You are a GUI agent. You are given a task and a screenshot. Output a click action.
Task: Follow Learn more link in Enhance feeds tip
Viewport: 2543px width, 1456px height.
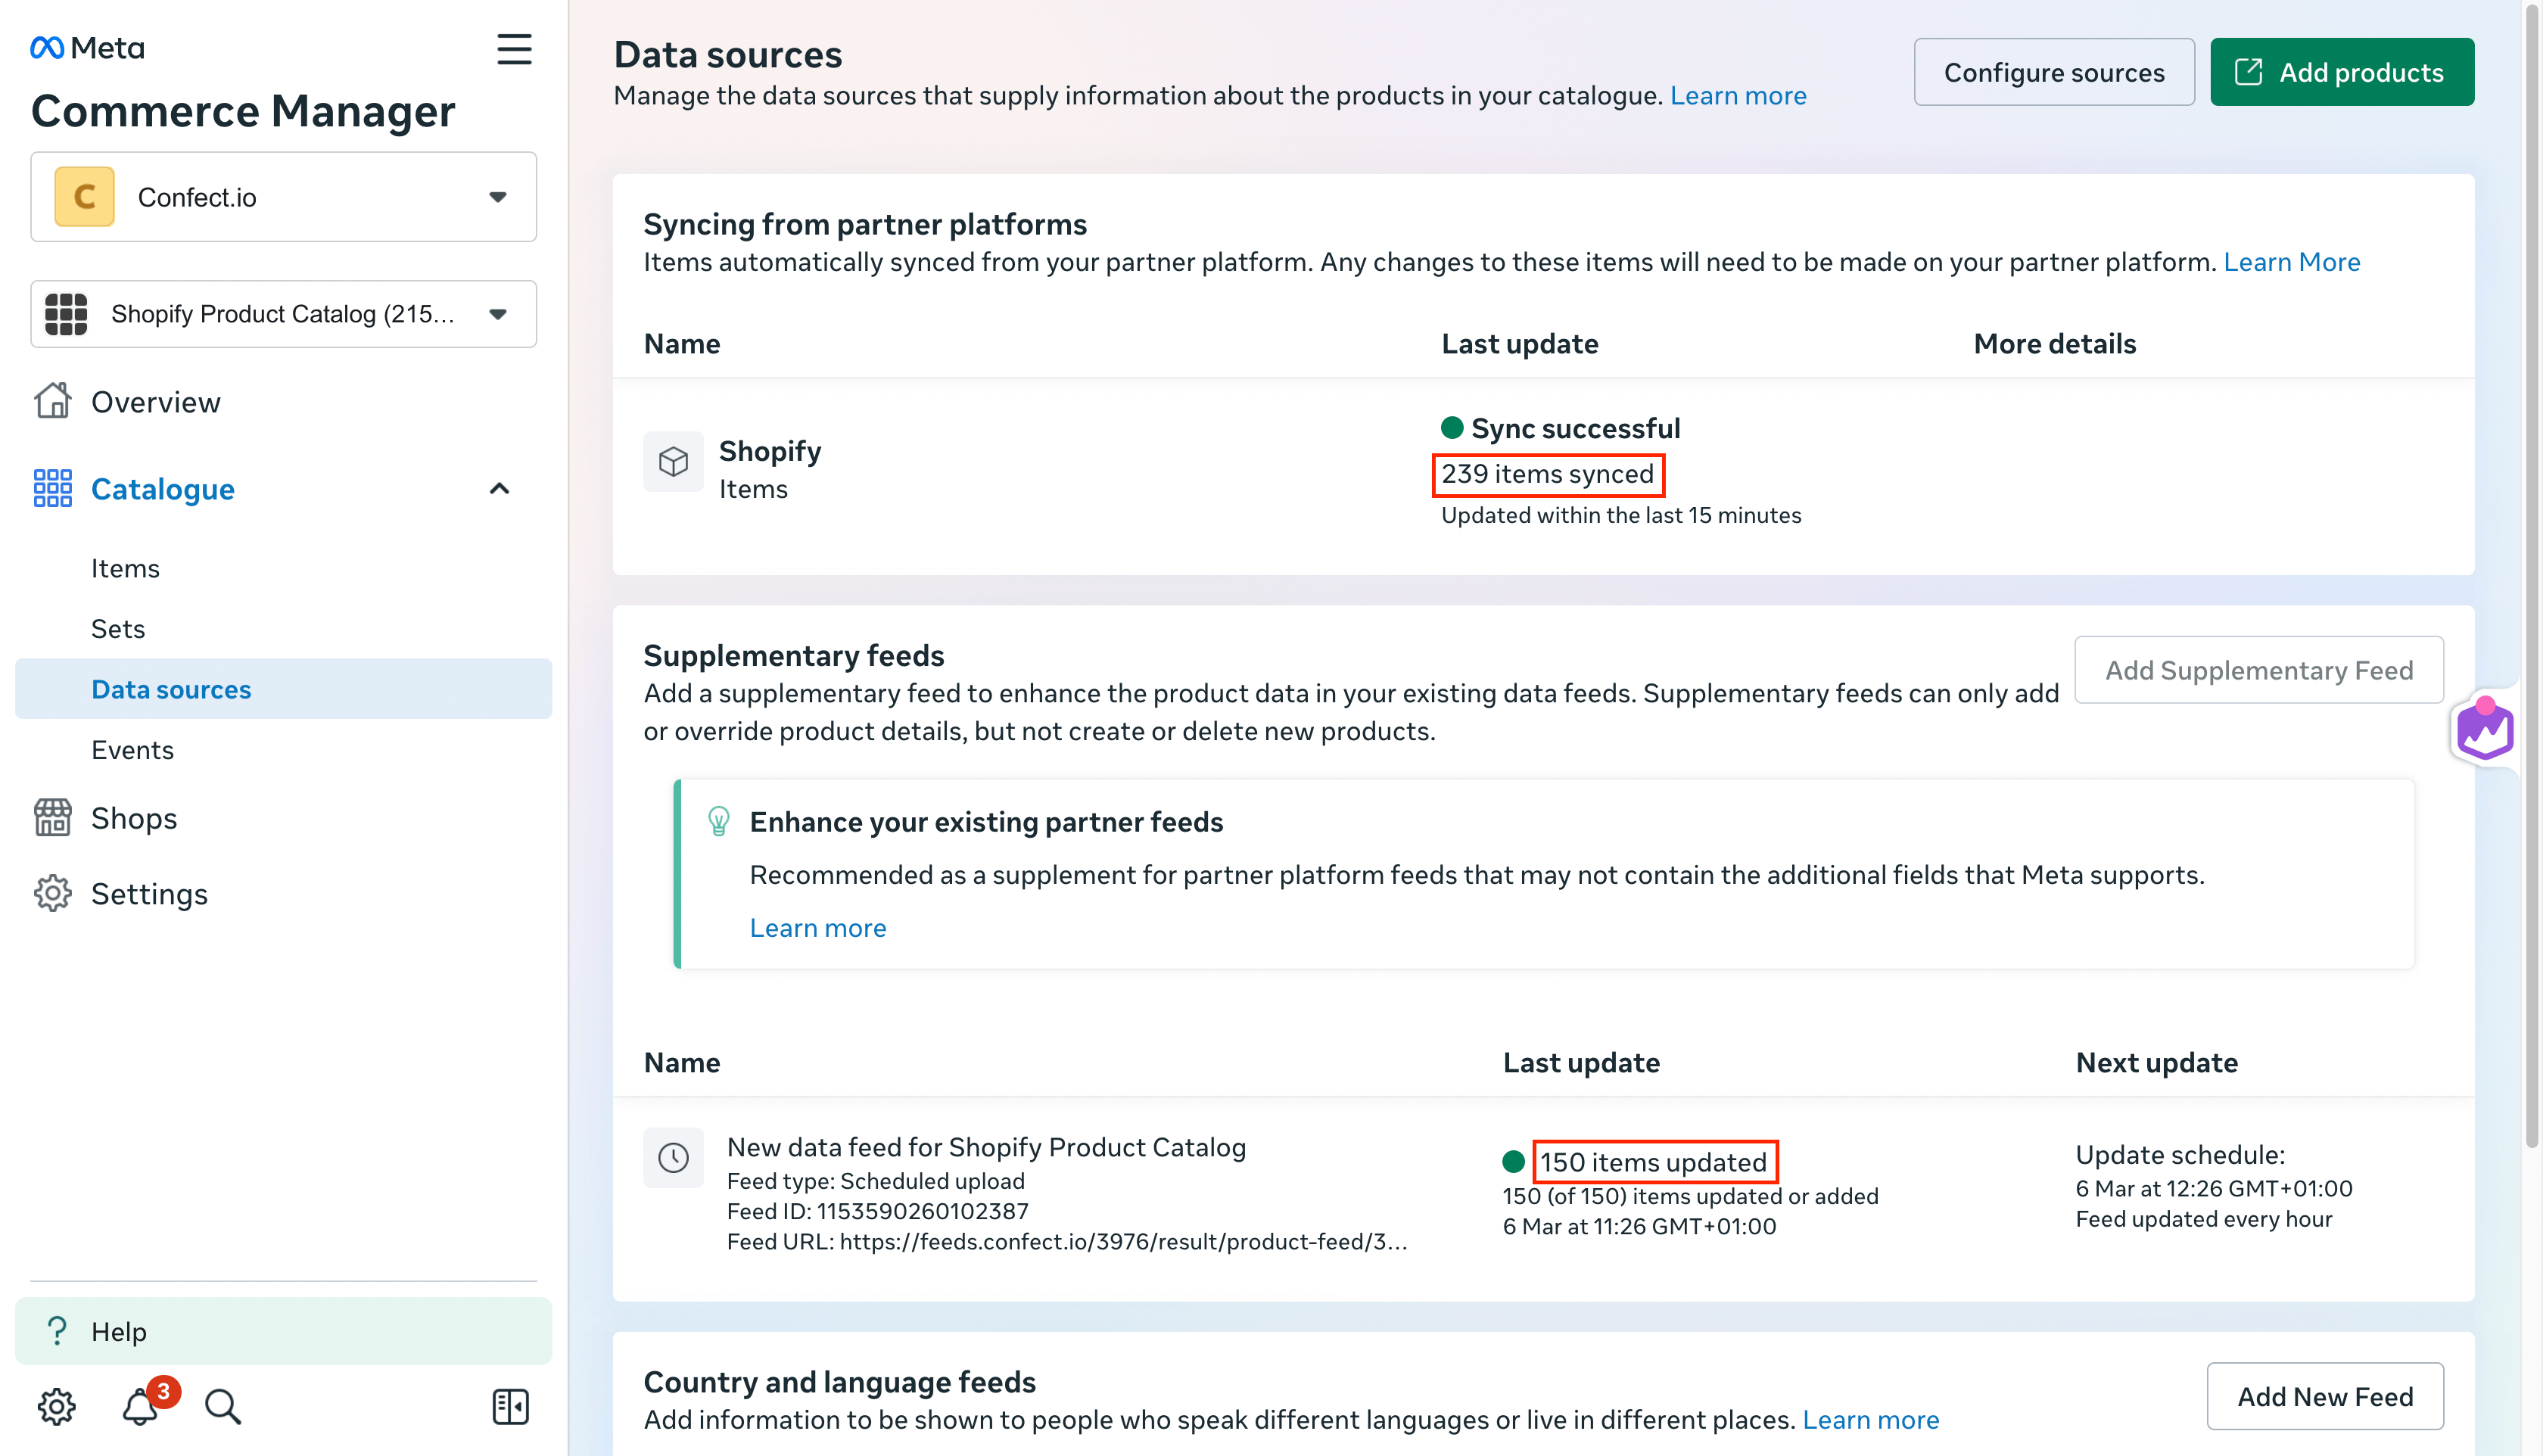[818, 928]
